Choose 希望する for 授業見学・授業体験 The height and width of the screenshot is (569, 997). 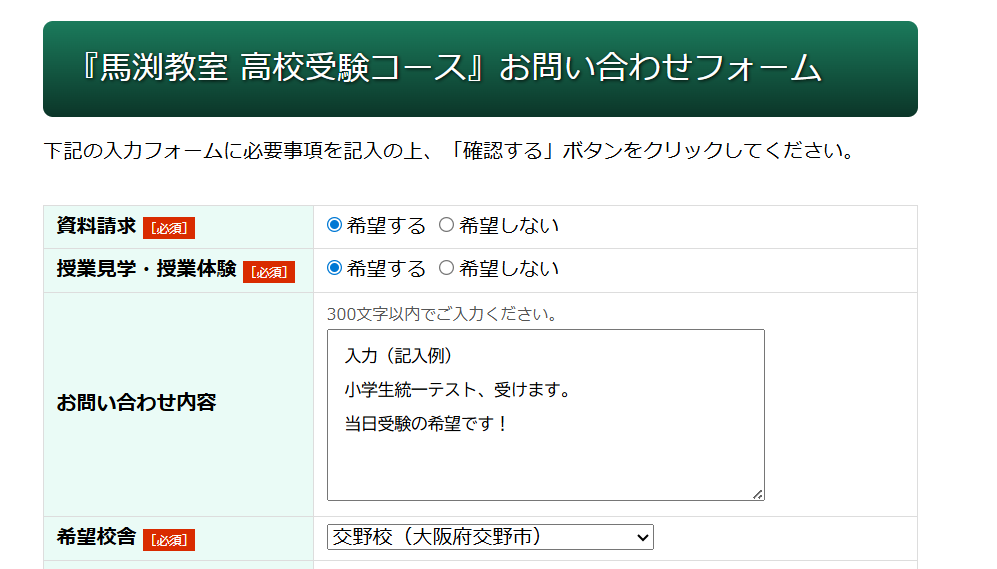pyautogui.click(x=335, y=268)
